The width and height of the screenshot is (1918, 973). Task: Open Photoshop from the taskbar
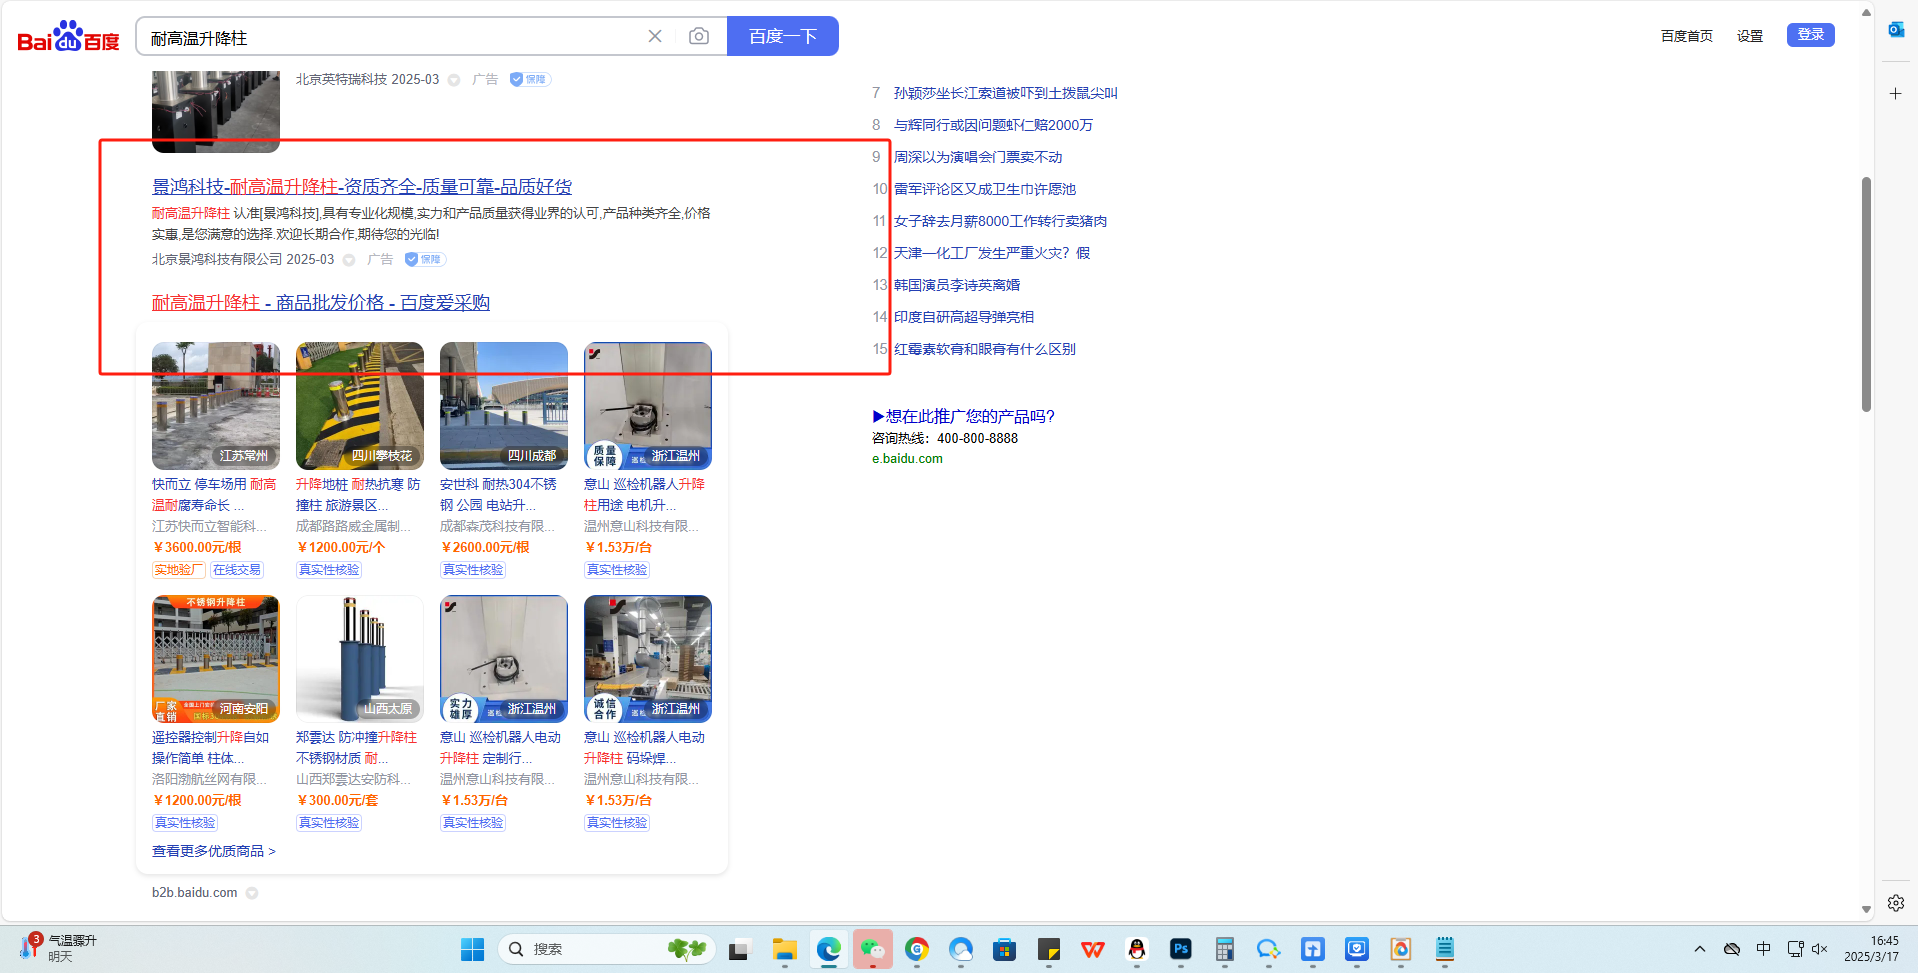(1181, 949)
